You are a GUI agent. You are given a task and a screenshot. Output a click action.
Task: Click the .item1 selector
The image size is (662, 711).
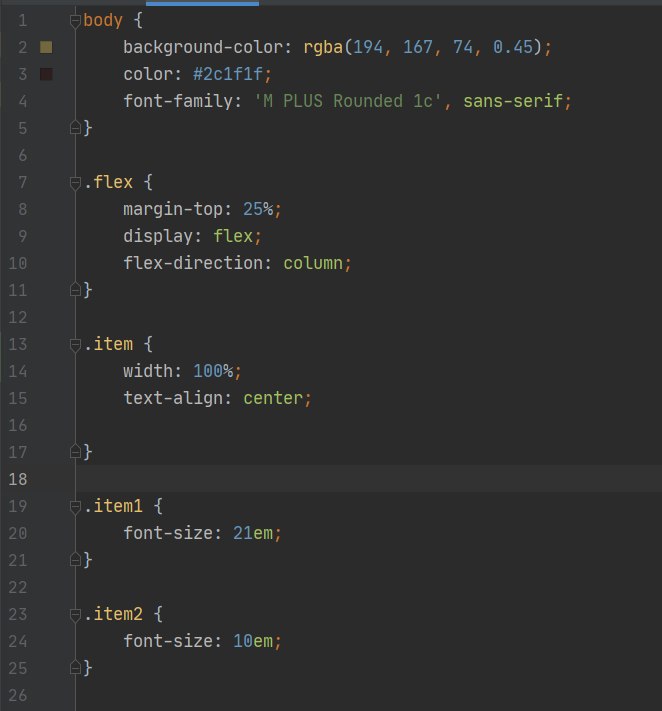click(x=113, y=506)
